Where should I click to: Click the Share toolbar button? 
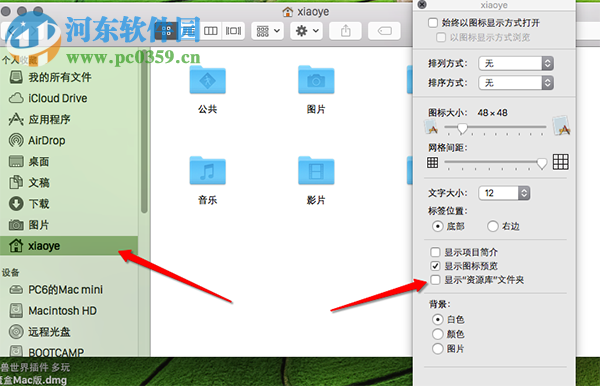coord(346,31)
